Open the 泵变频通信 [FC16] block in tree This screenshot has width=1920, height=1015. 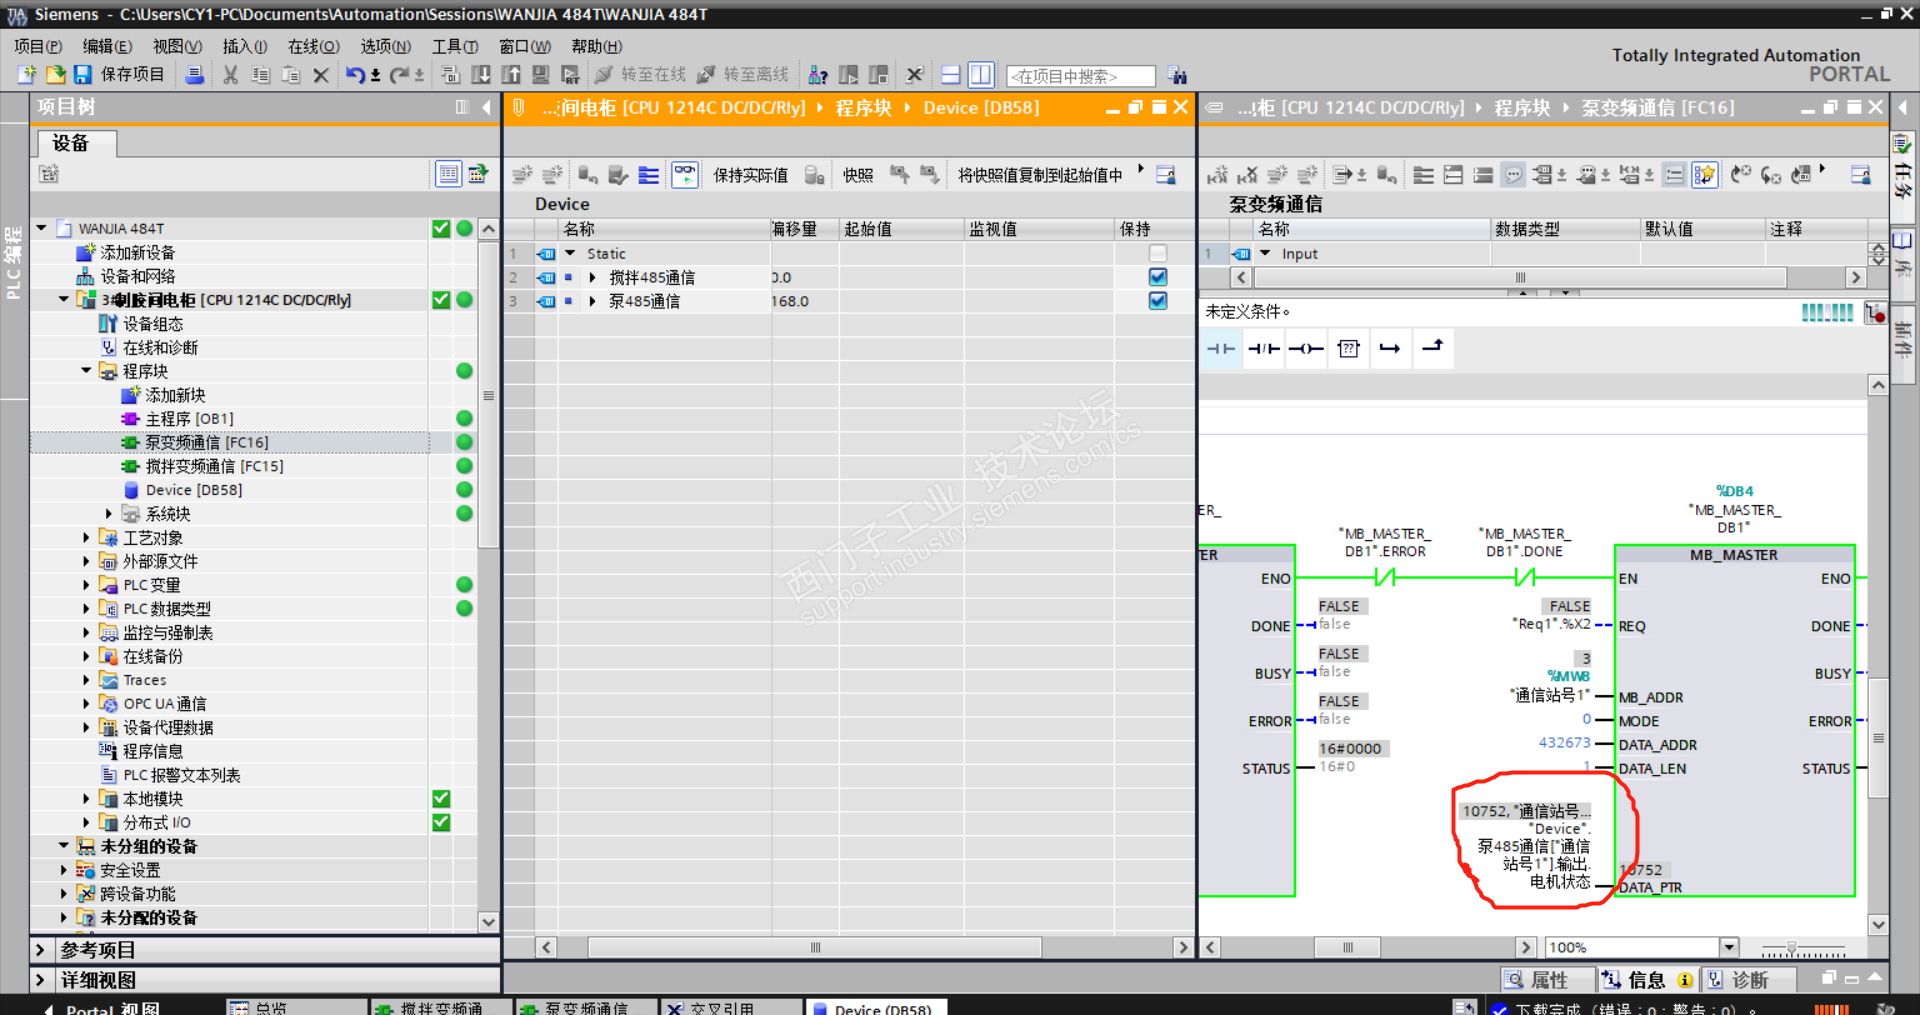[x=207, y=442]
